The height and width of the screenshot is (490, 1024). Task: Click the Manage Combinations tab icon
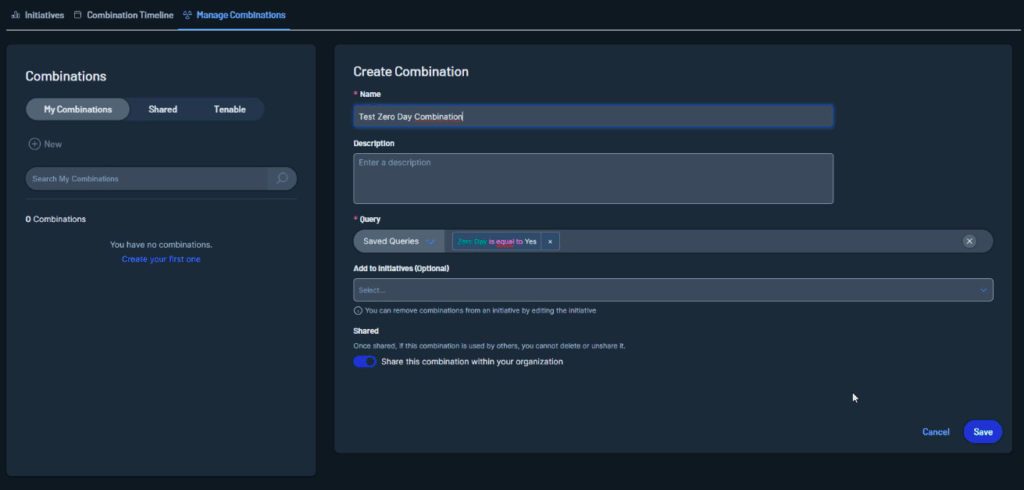tap(188, 15)
